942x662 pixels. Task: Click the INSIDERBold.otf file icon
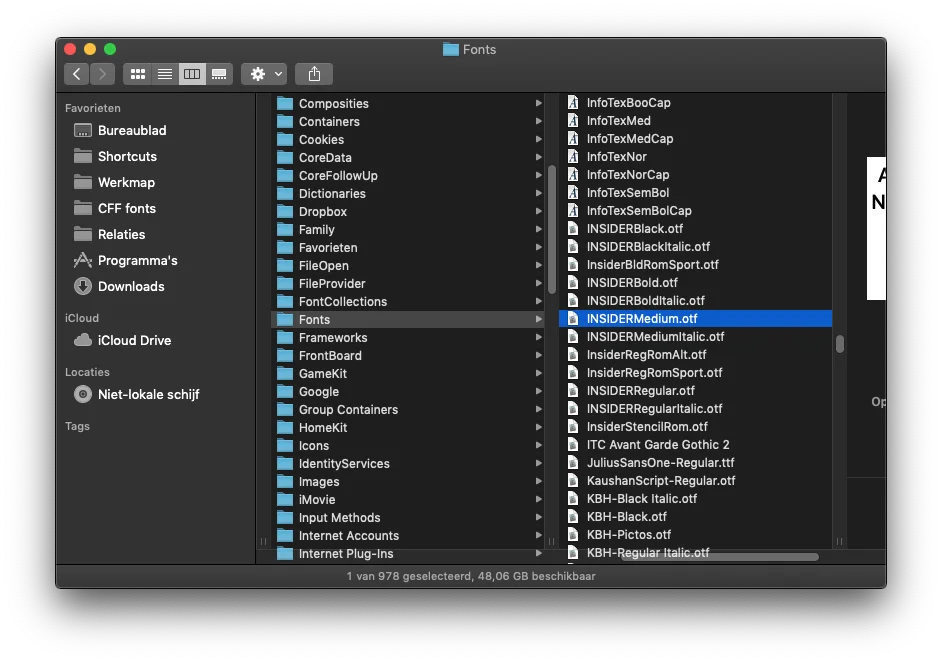click(x=573, y=283)
